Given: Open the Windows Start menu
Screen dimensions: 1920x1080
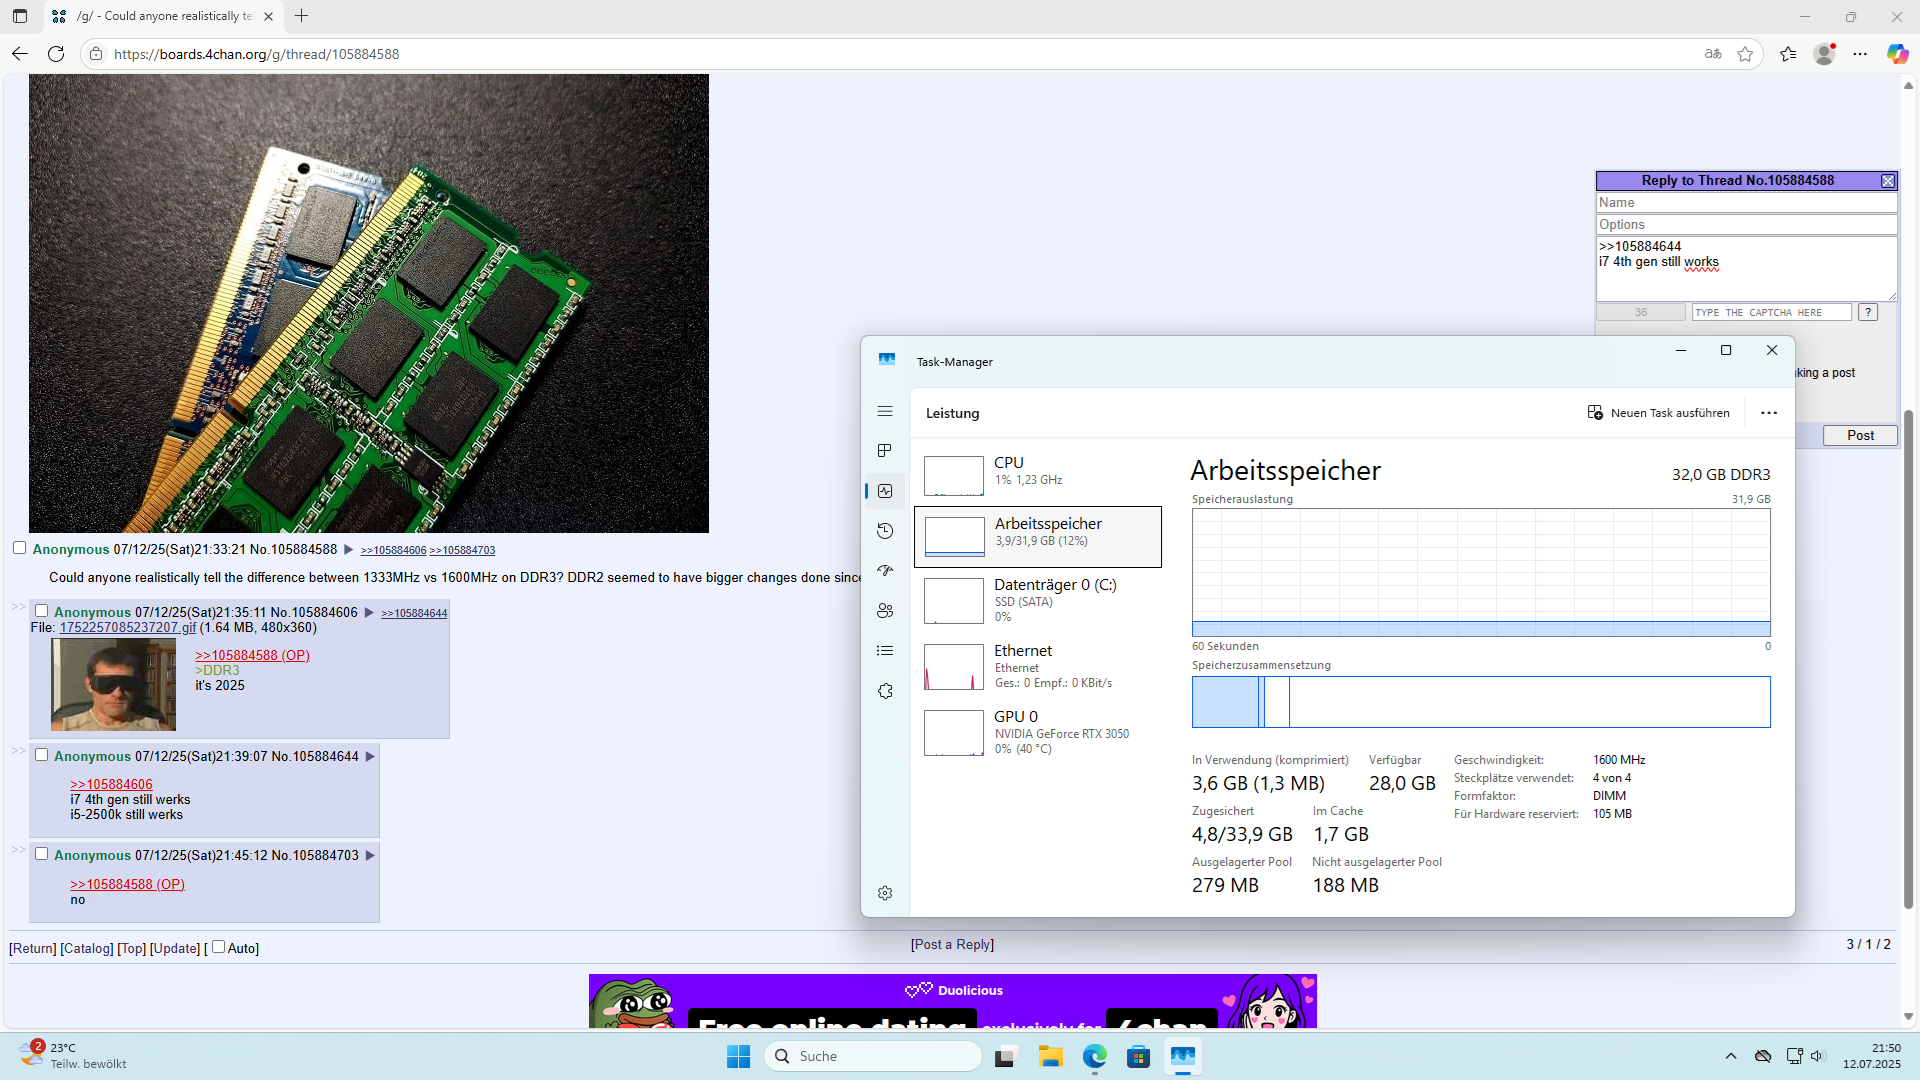Looking at the screenshot, I should coord(738,1056).
